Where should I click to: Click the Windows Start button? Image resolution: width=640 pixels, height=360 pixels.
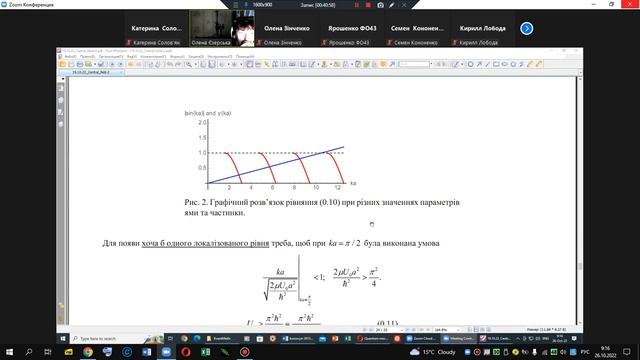[x=9, y=352]
